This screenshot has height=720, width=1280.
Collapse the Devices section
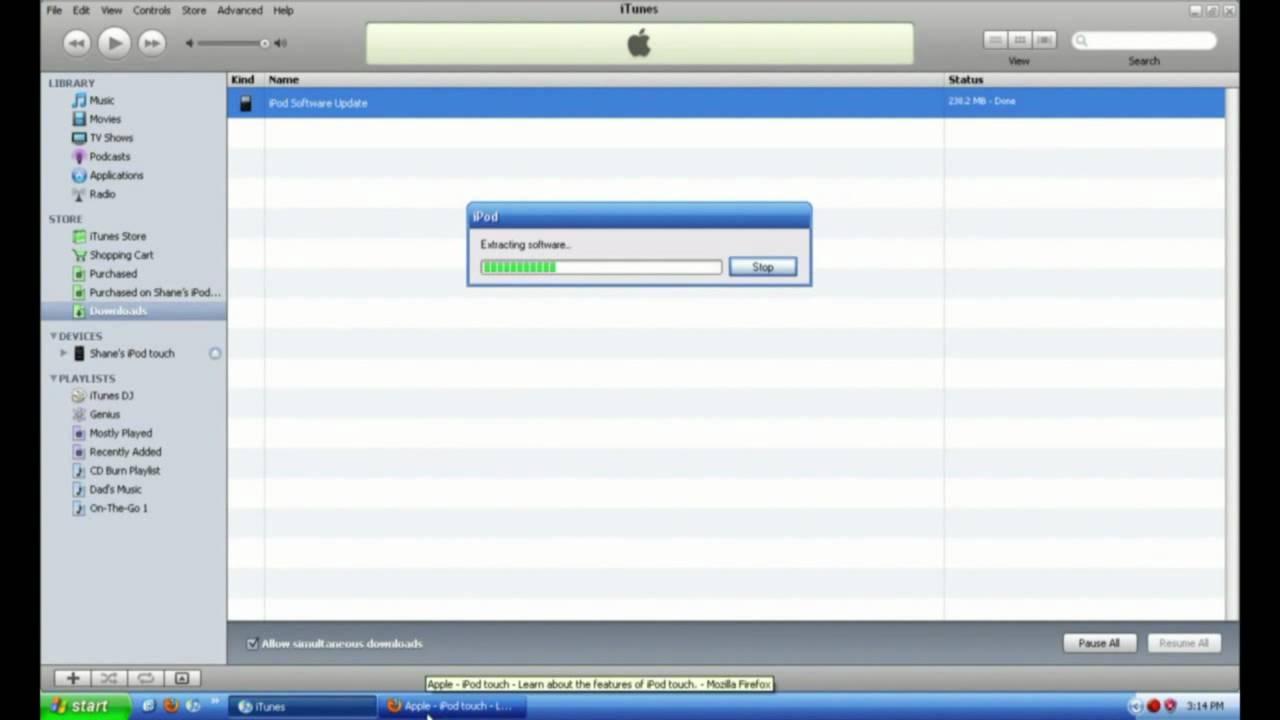(x=53, y=336)
